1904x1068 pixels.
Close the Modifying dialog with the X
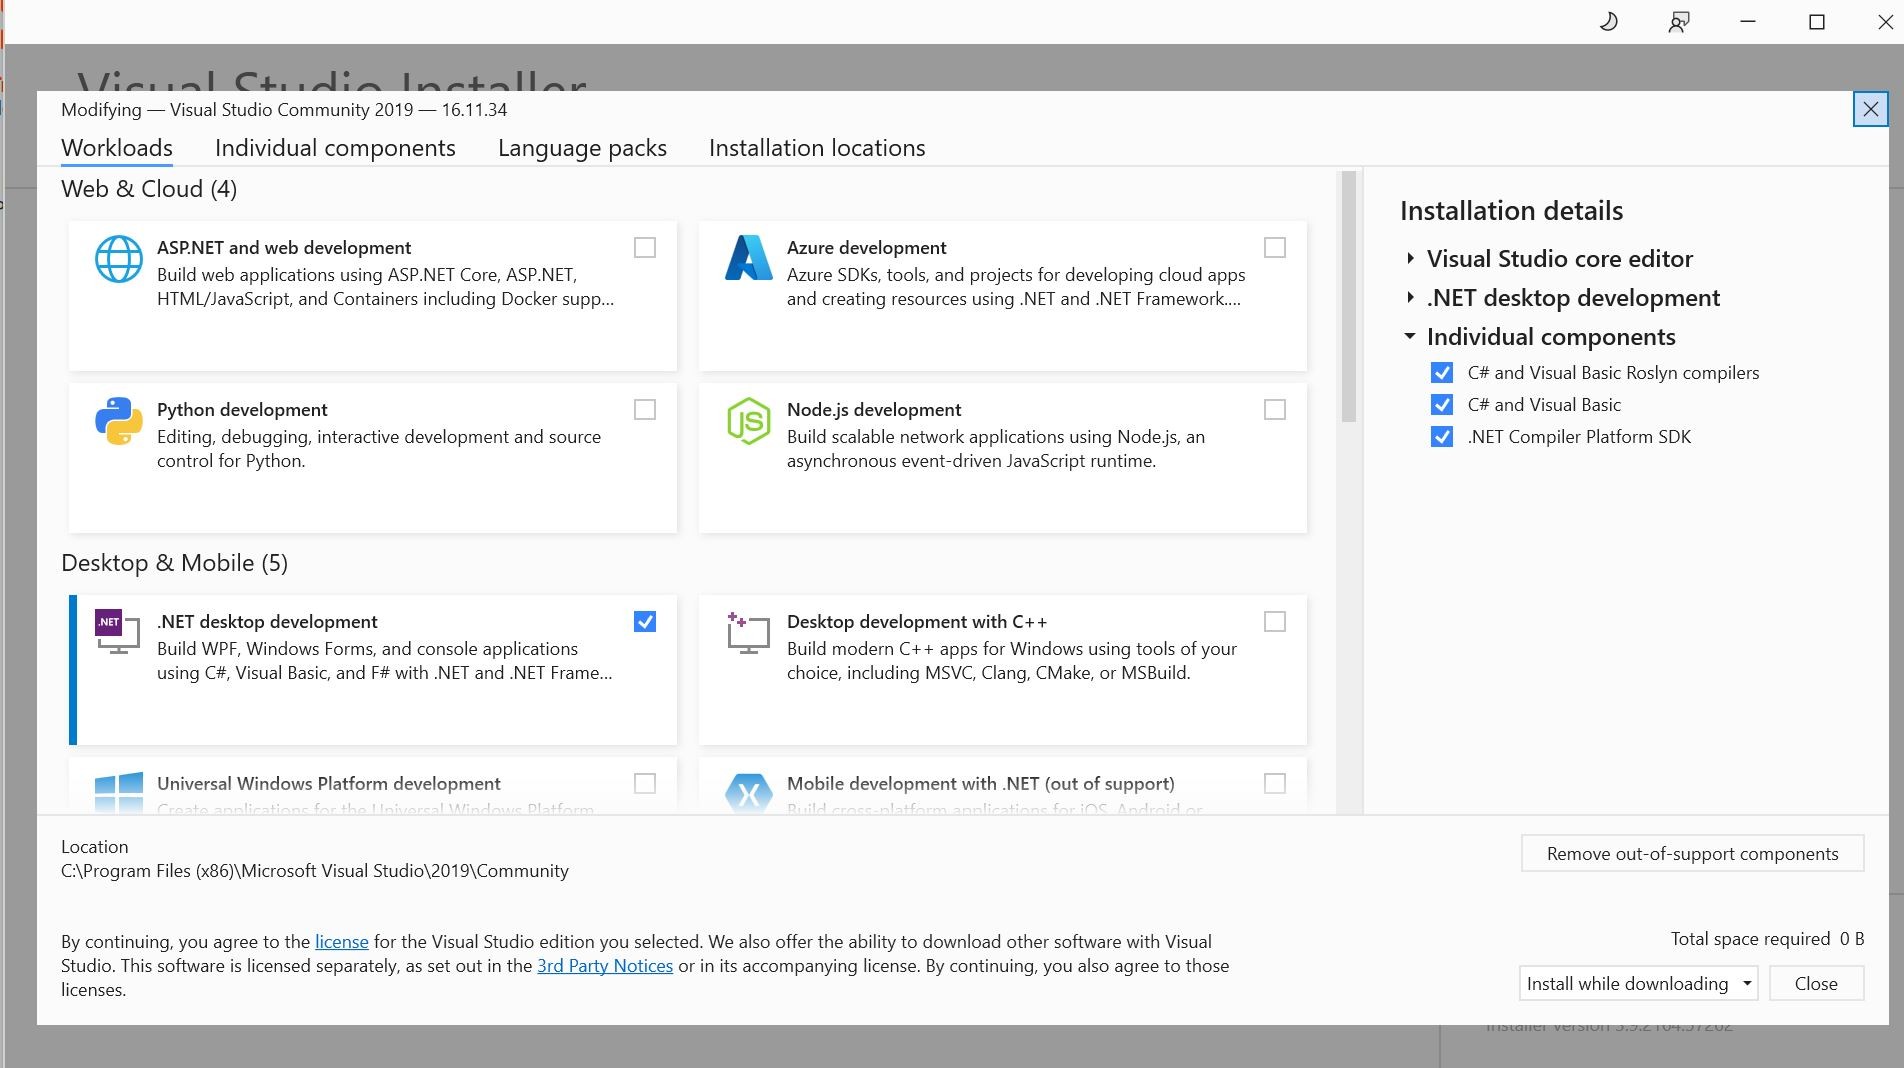pos(1870,109)
